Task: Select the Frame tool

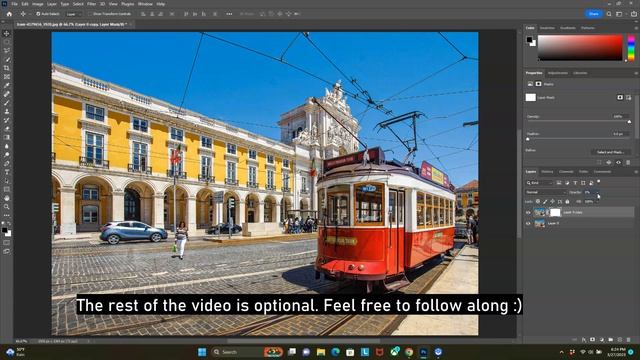Action: [x=7, y=77]
